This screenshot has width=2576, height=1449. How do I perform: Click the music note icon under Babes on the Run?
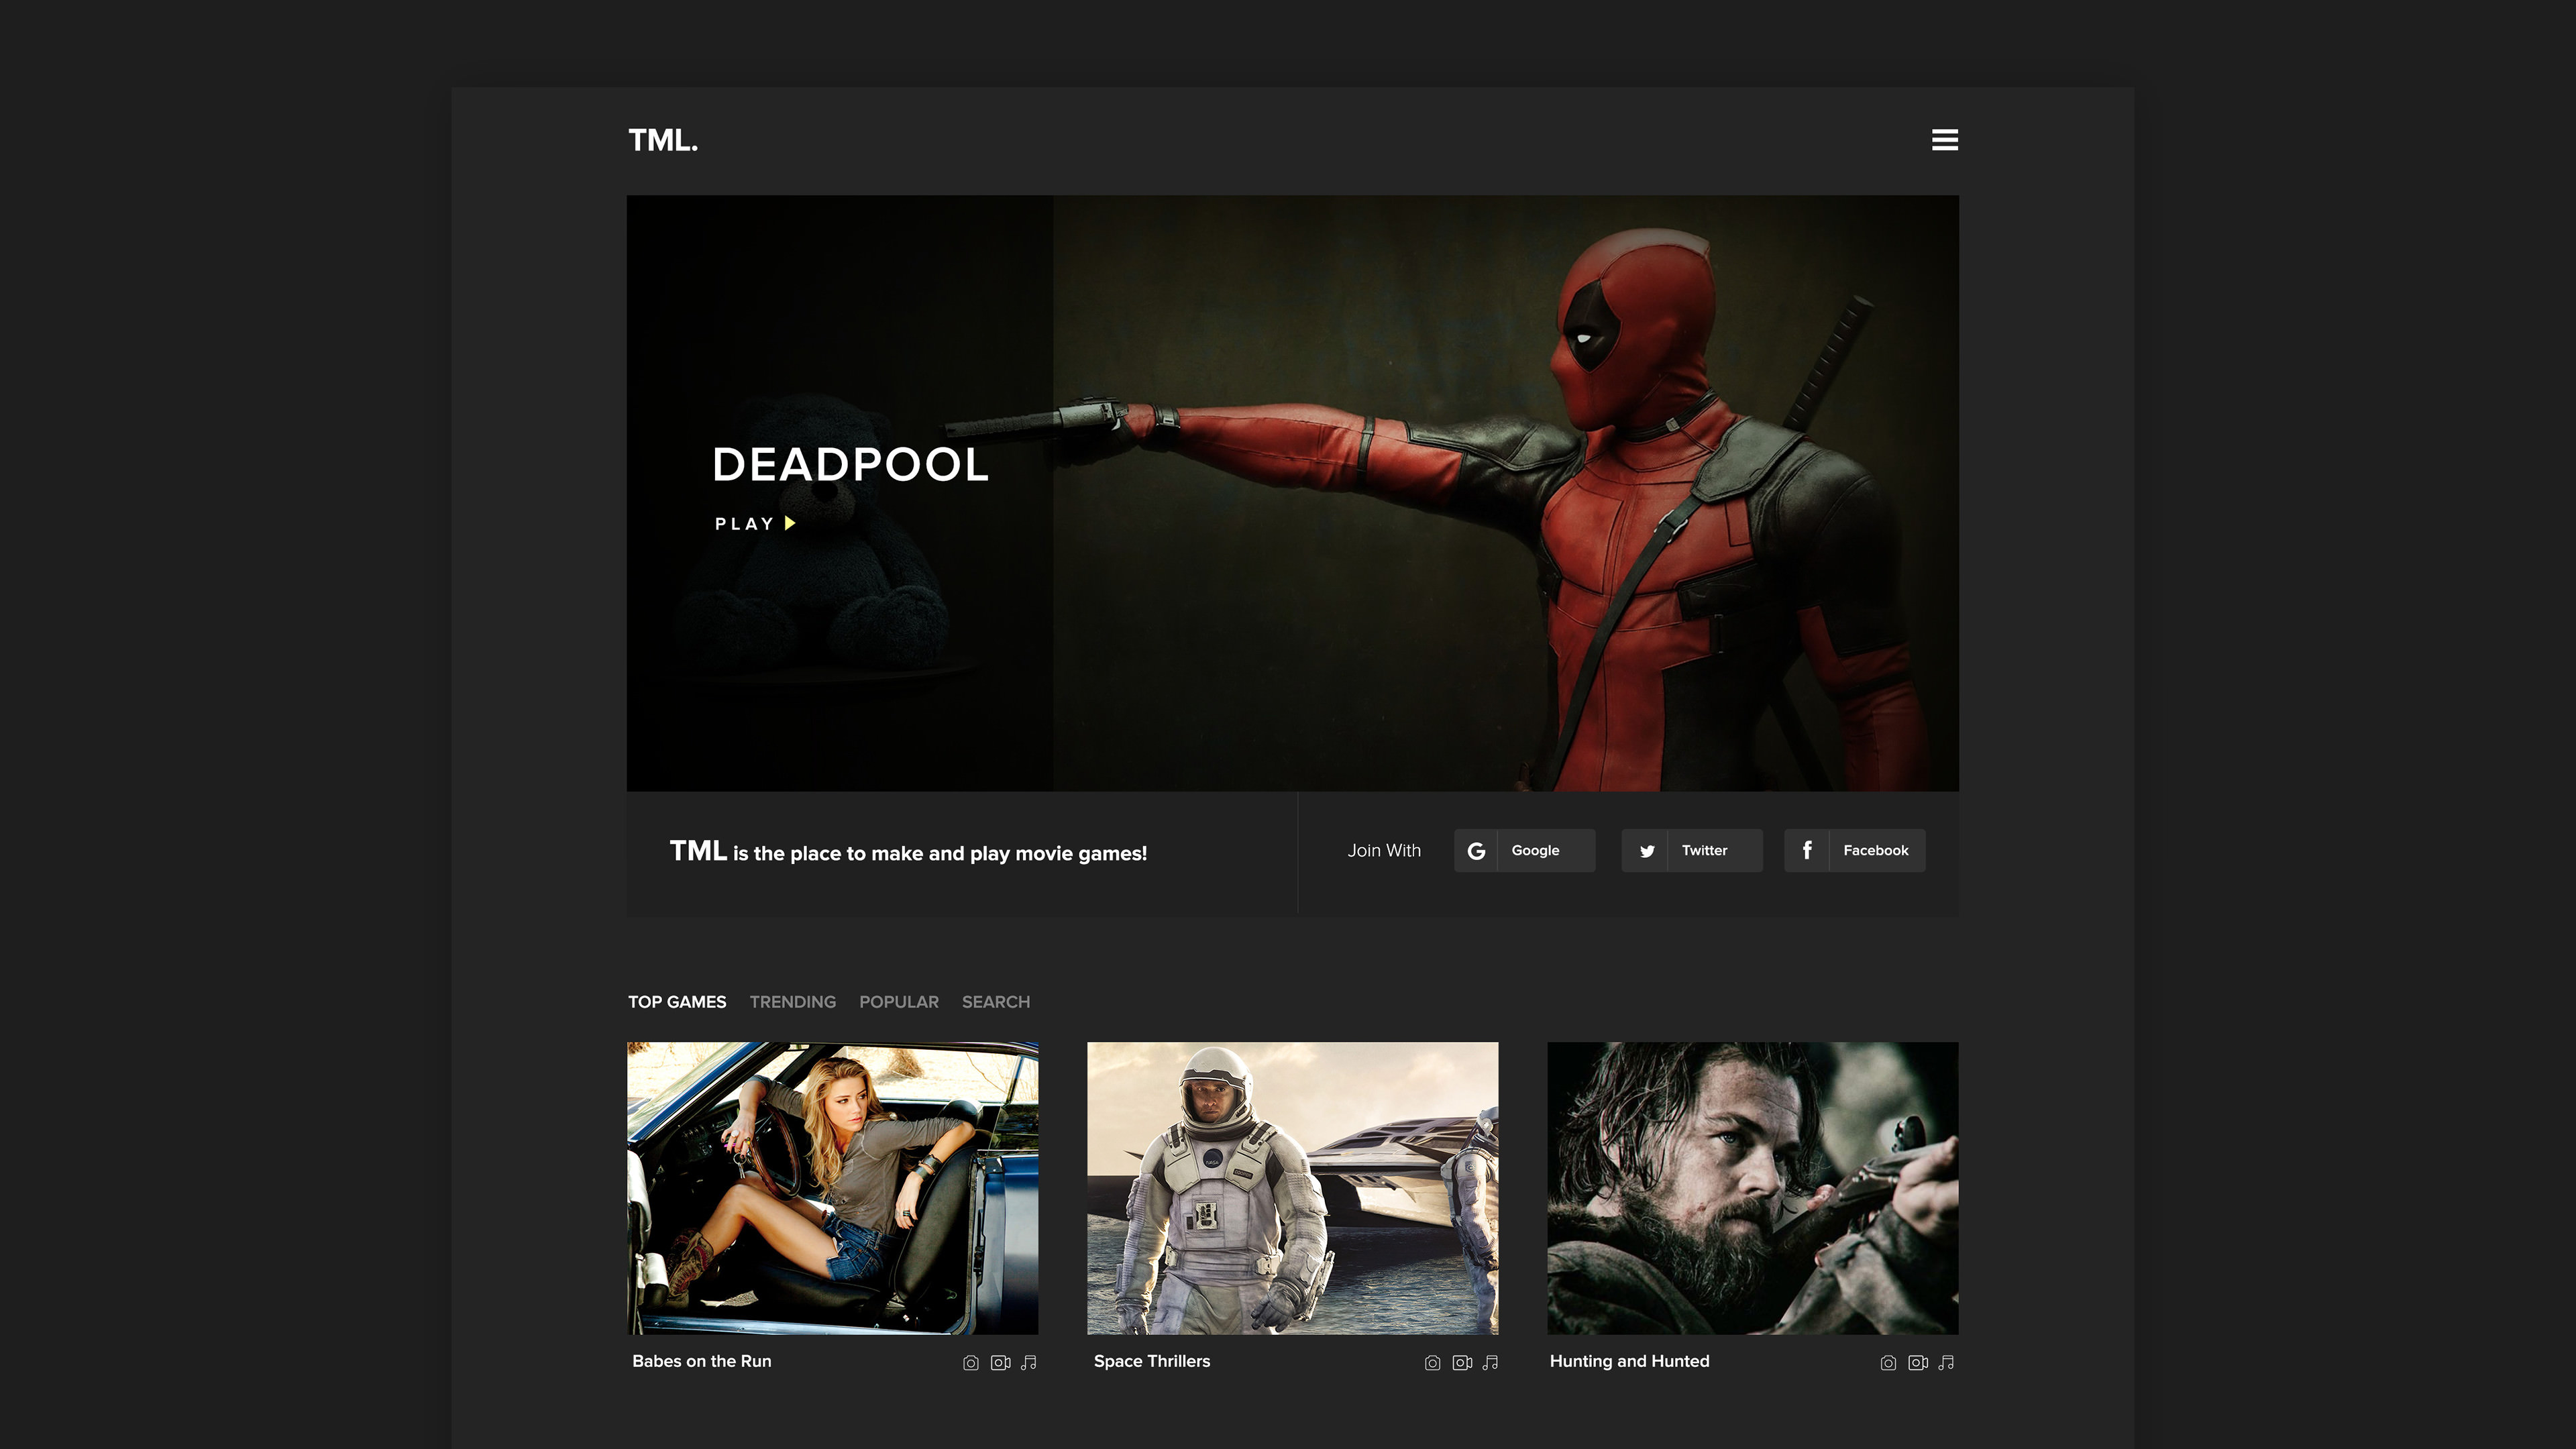pyautogui.click(x=1029, y=1363)
